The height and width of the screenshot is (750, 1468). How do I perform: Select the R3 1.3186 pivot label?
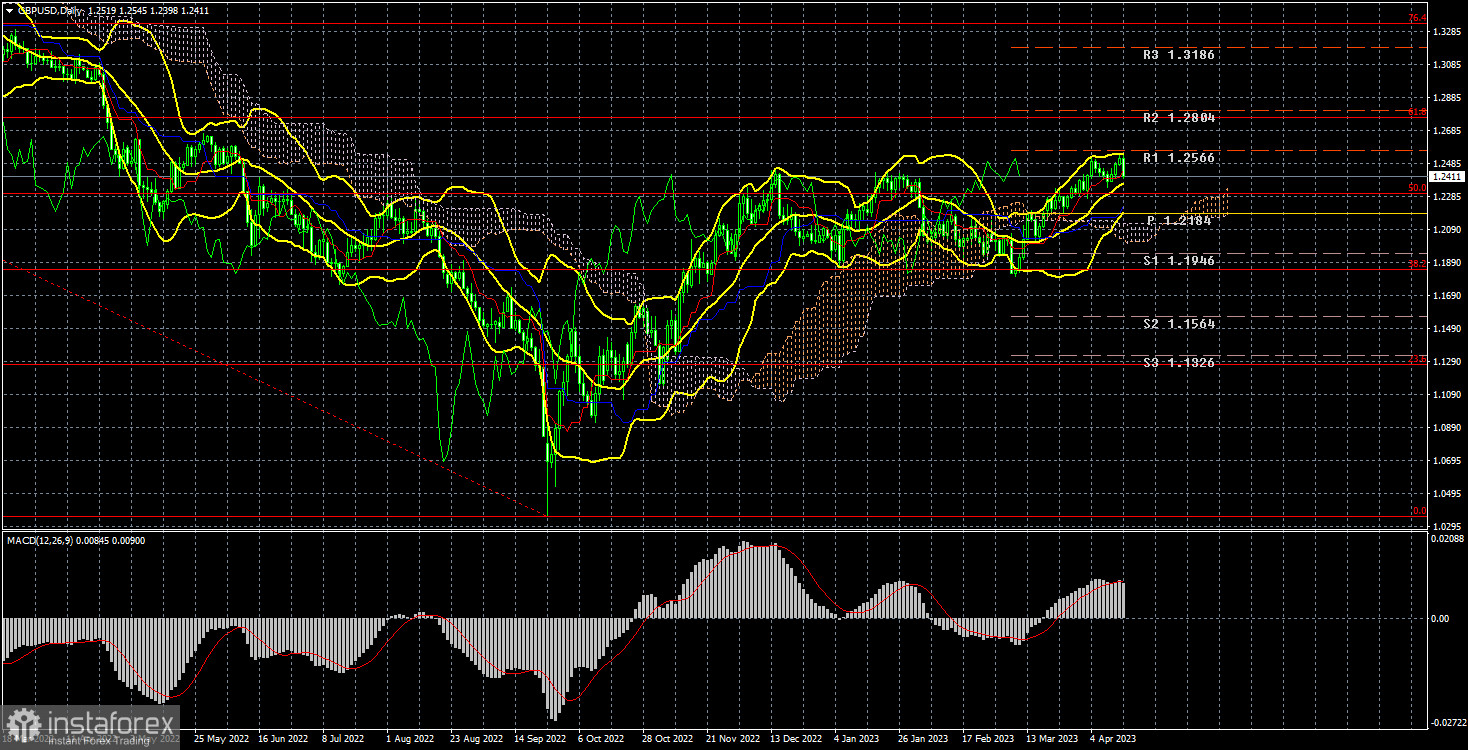pyautogui.click(x=1179, y=55)
